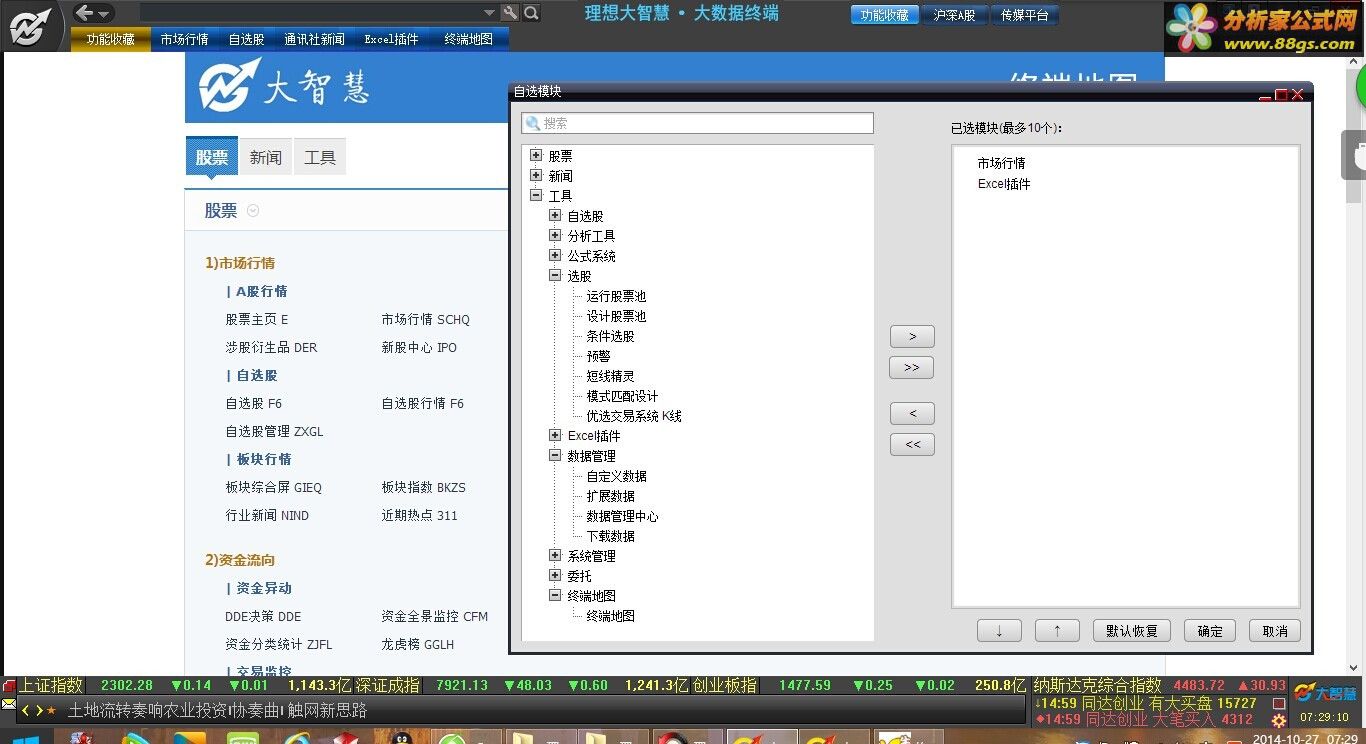Open the top address bar dropdown arrow
The image size is (1366, 744).
(x=489, y=13)
